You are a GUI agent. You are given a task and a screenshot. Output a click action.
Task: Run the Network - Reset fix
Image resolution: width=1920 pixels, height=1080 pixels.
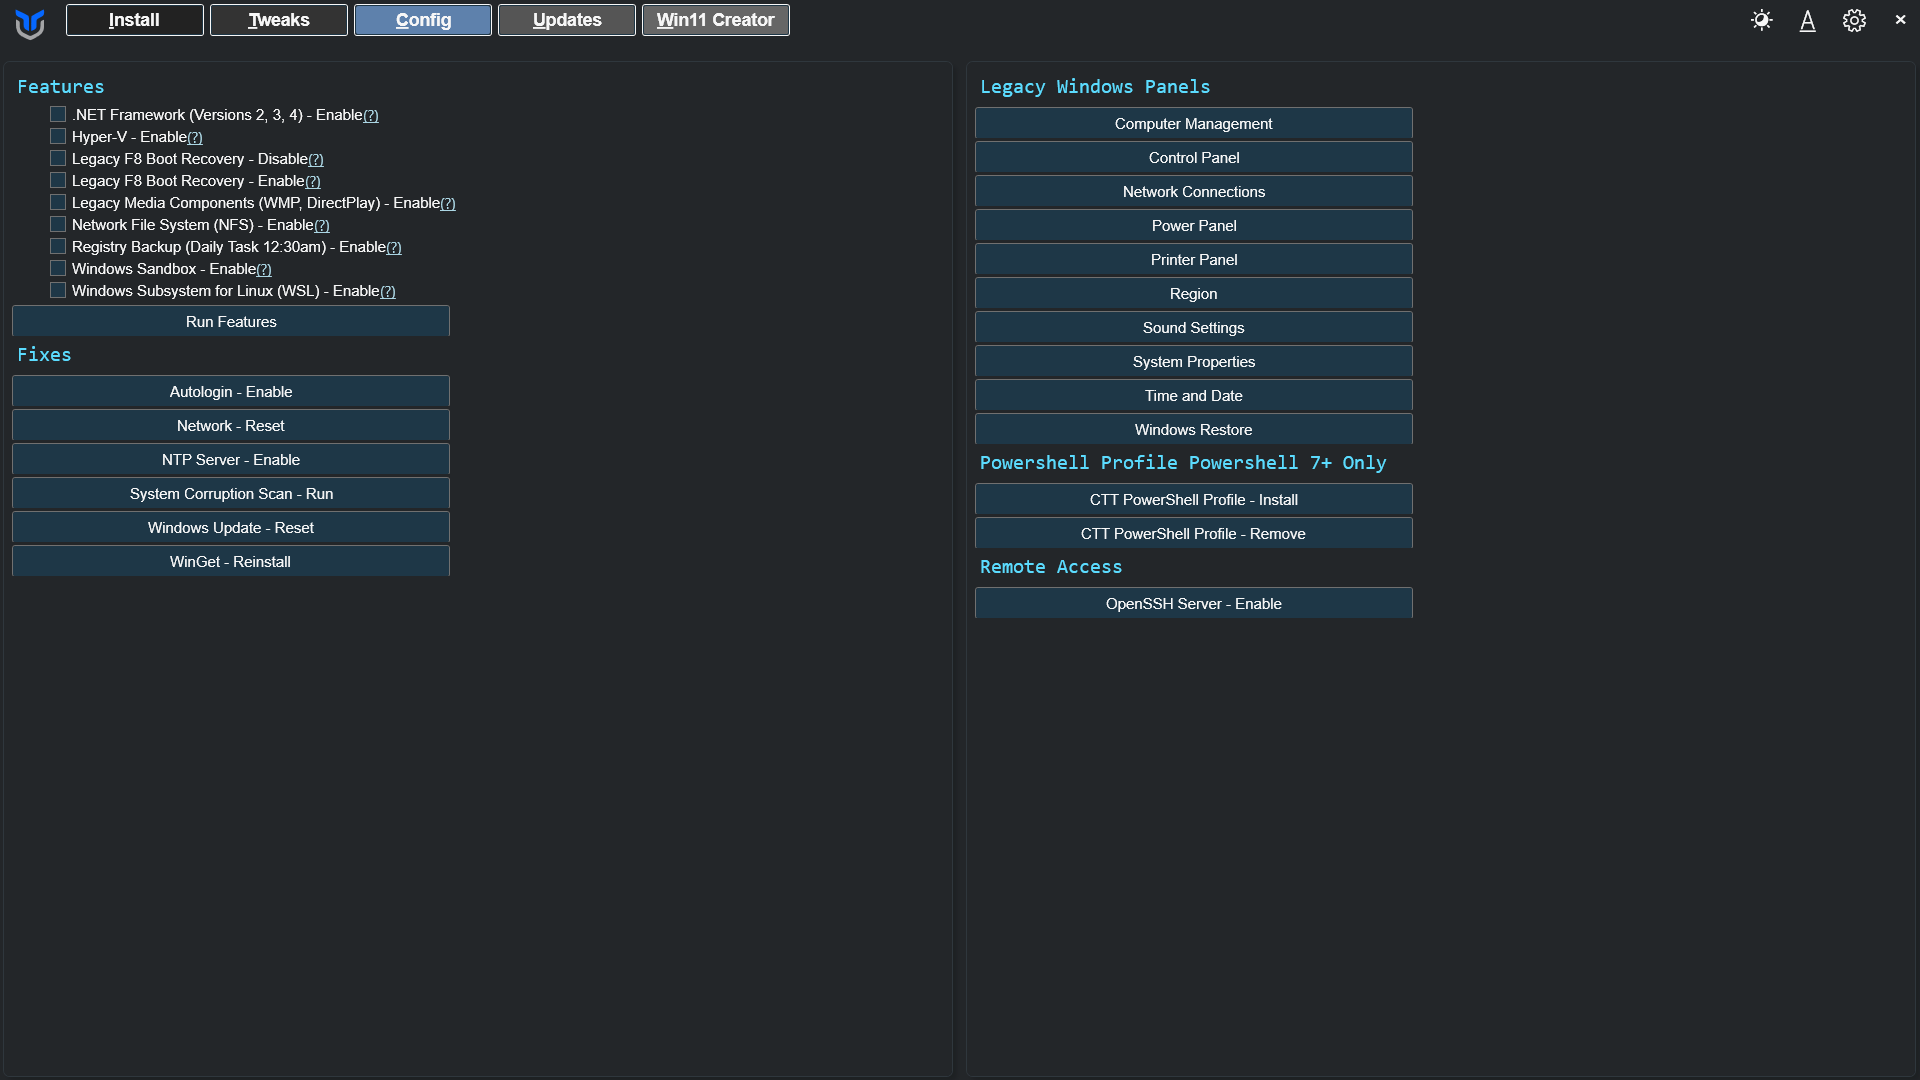[x=231, y=426]
